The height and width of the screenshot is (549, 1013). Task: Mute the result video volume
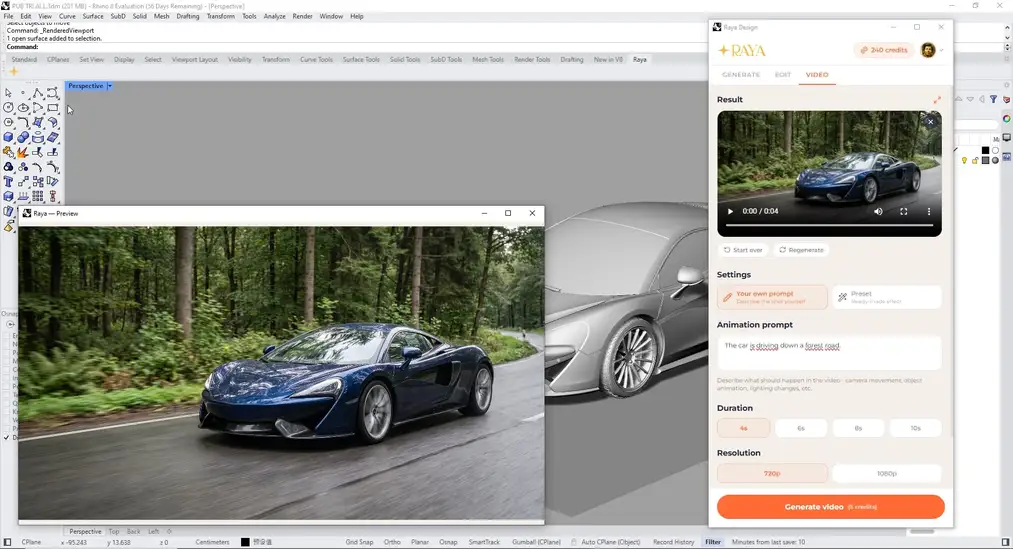(878, 211)
